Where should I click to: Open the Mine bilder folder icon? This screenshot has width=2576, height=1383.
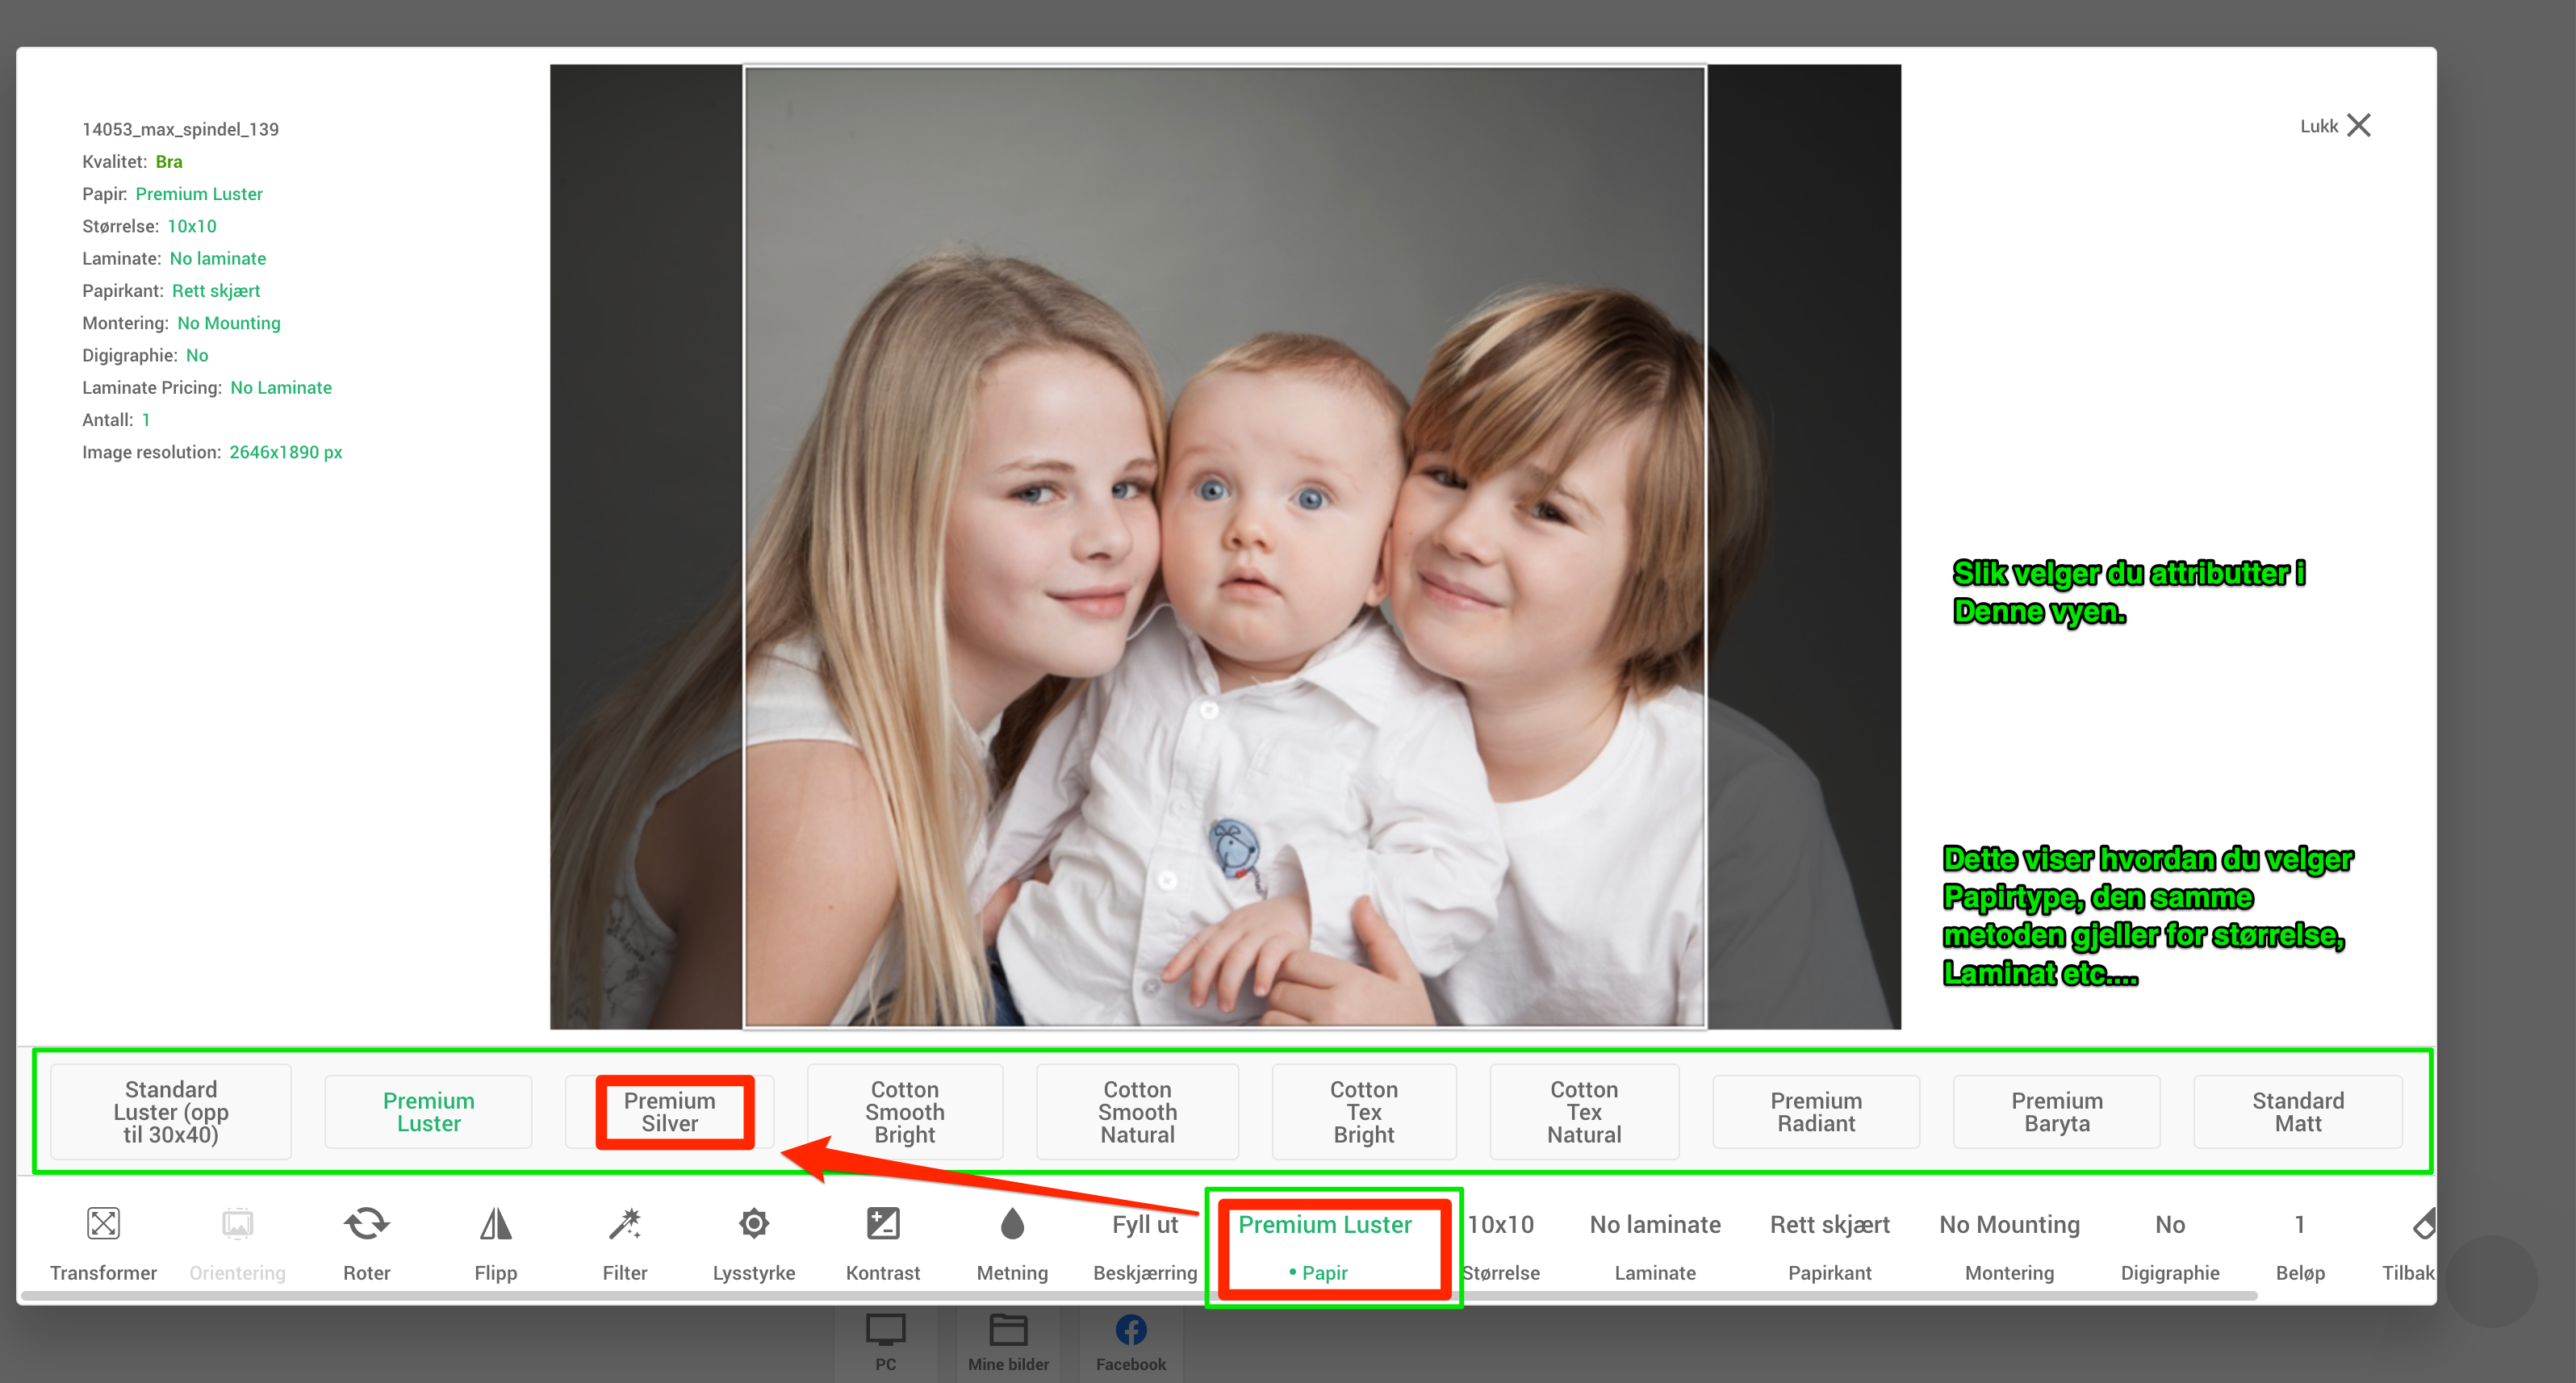pos(1008,1331)
